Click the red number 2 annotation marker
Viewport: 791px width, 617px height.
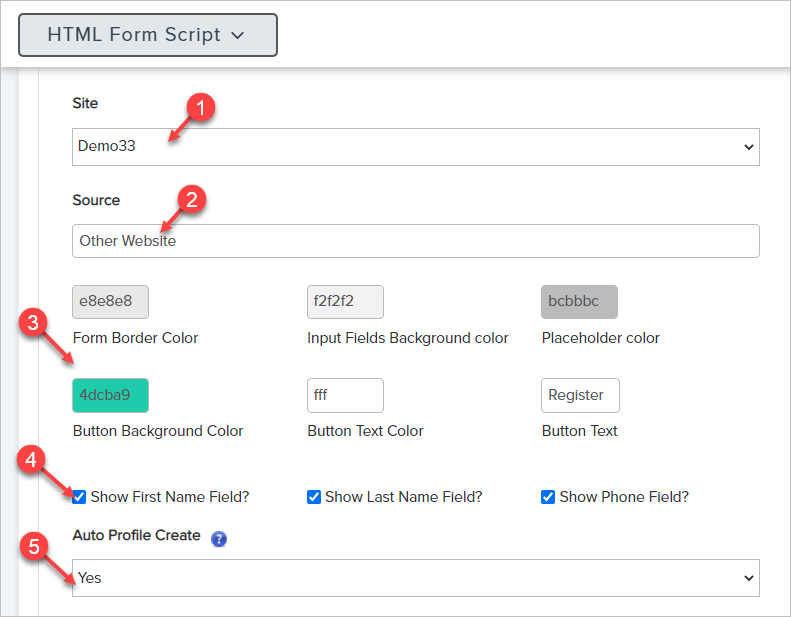191,199
